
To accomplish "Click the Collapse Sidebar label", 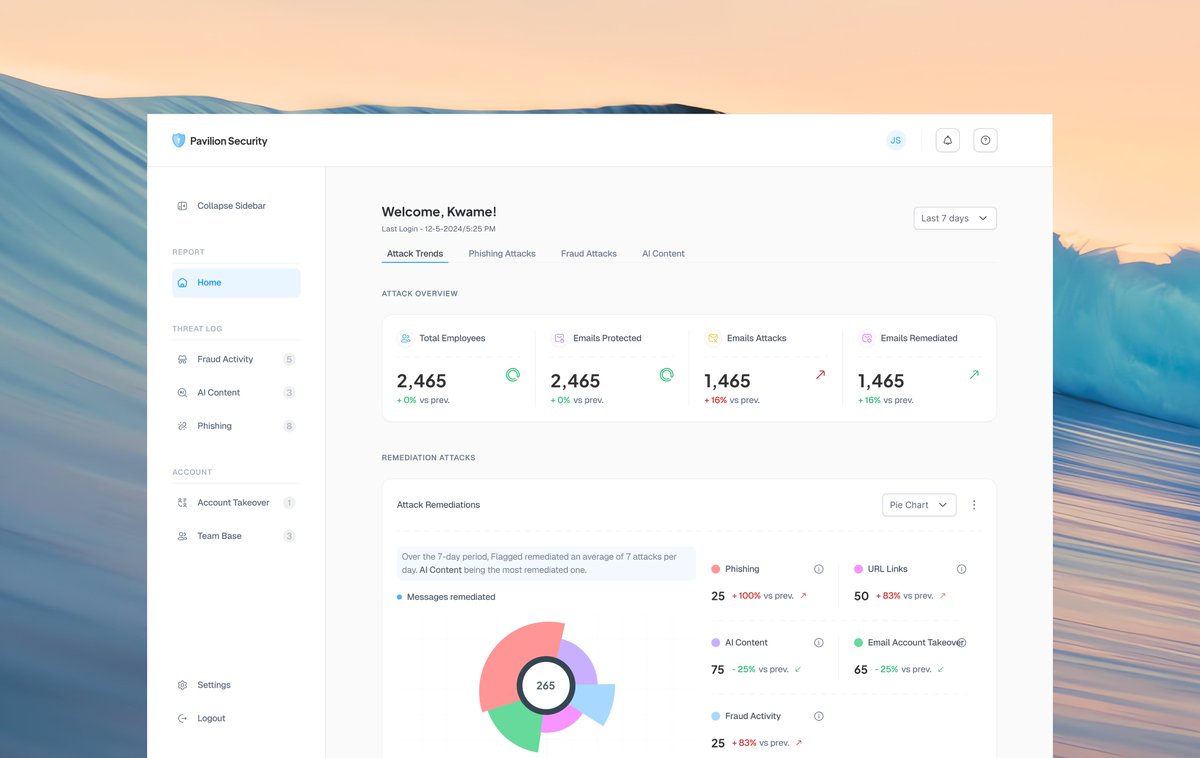I will (231, 206).
